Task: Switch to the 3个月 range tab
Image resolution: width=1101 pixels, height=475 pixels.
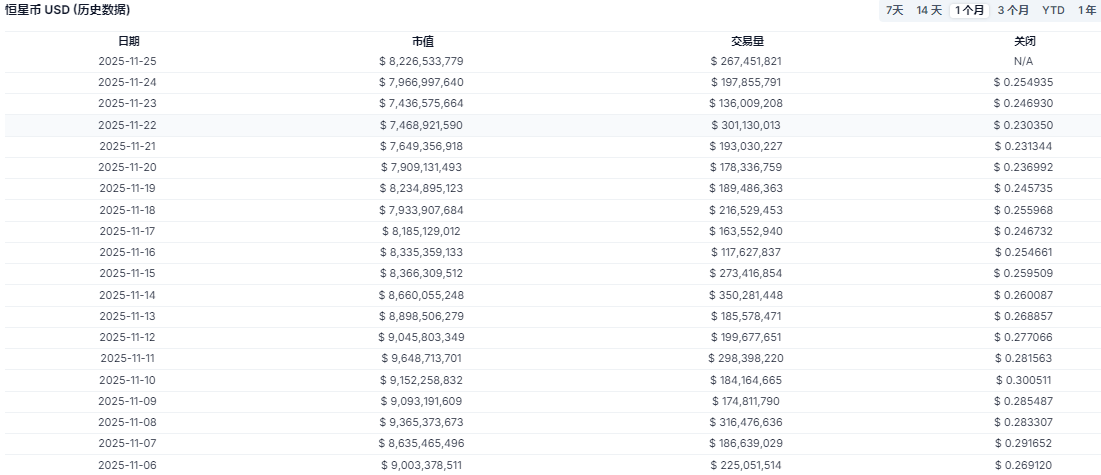Action: [1012, 10]
